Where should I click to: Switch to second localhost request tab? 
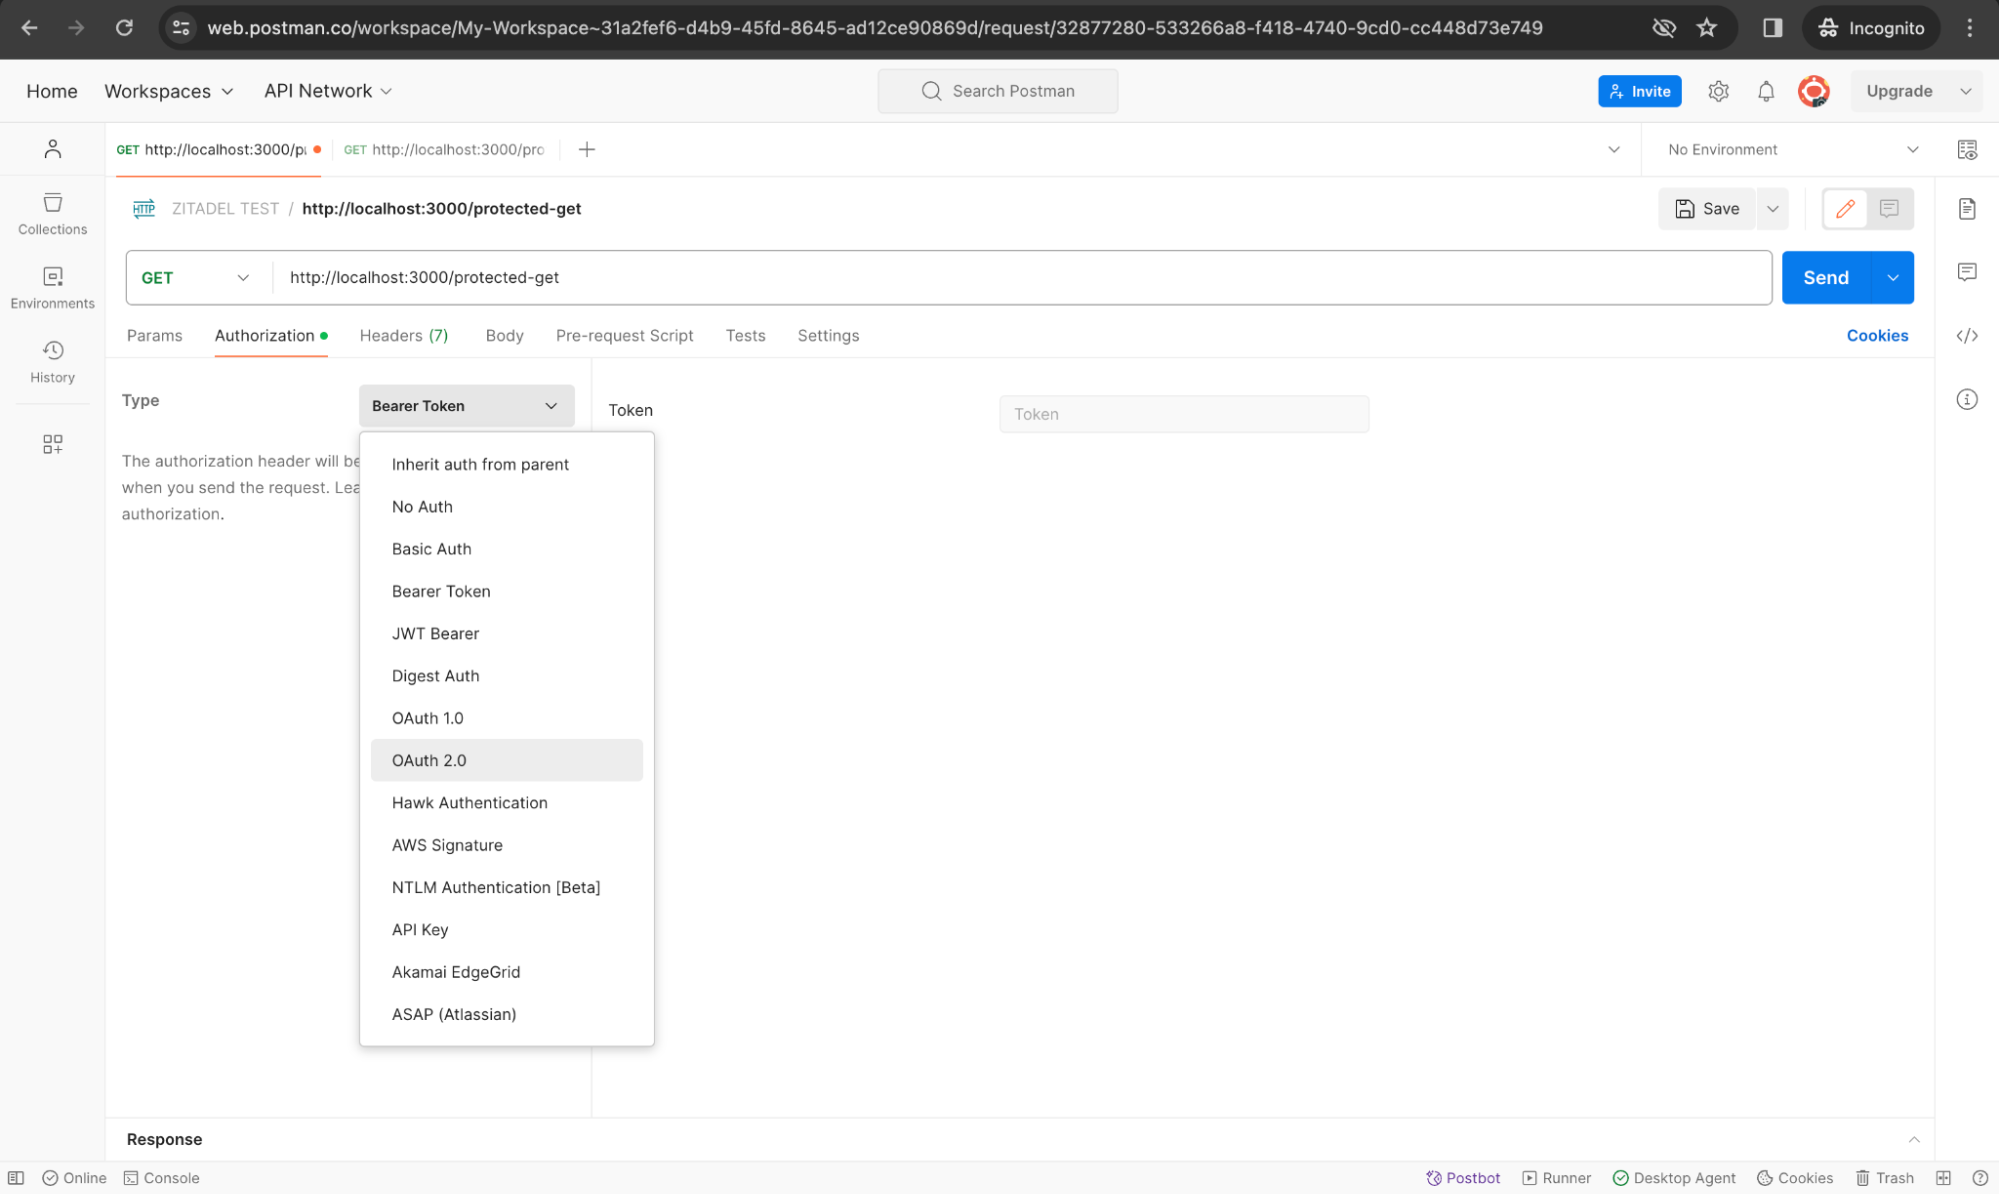(x=443, y=149)
